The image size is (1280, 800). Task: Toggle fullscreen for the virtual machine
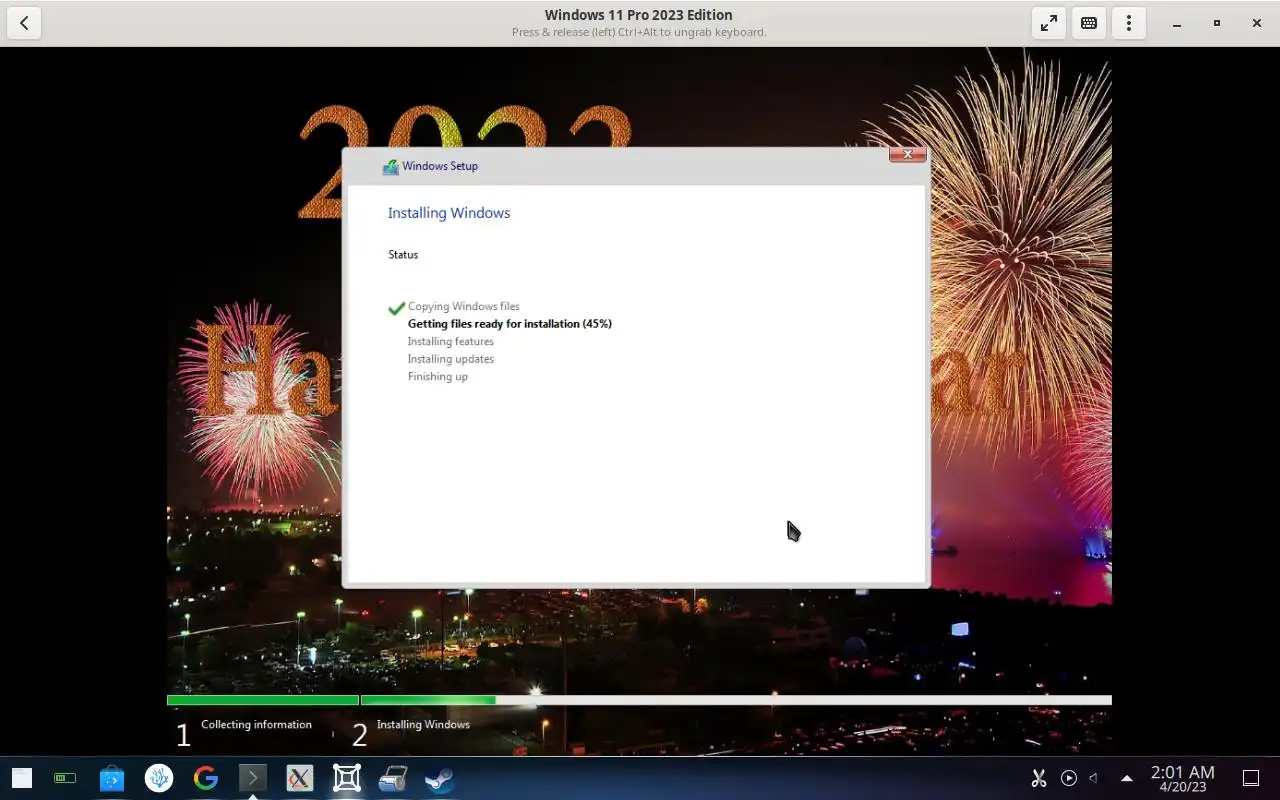1049,23
